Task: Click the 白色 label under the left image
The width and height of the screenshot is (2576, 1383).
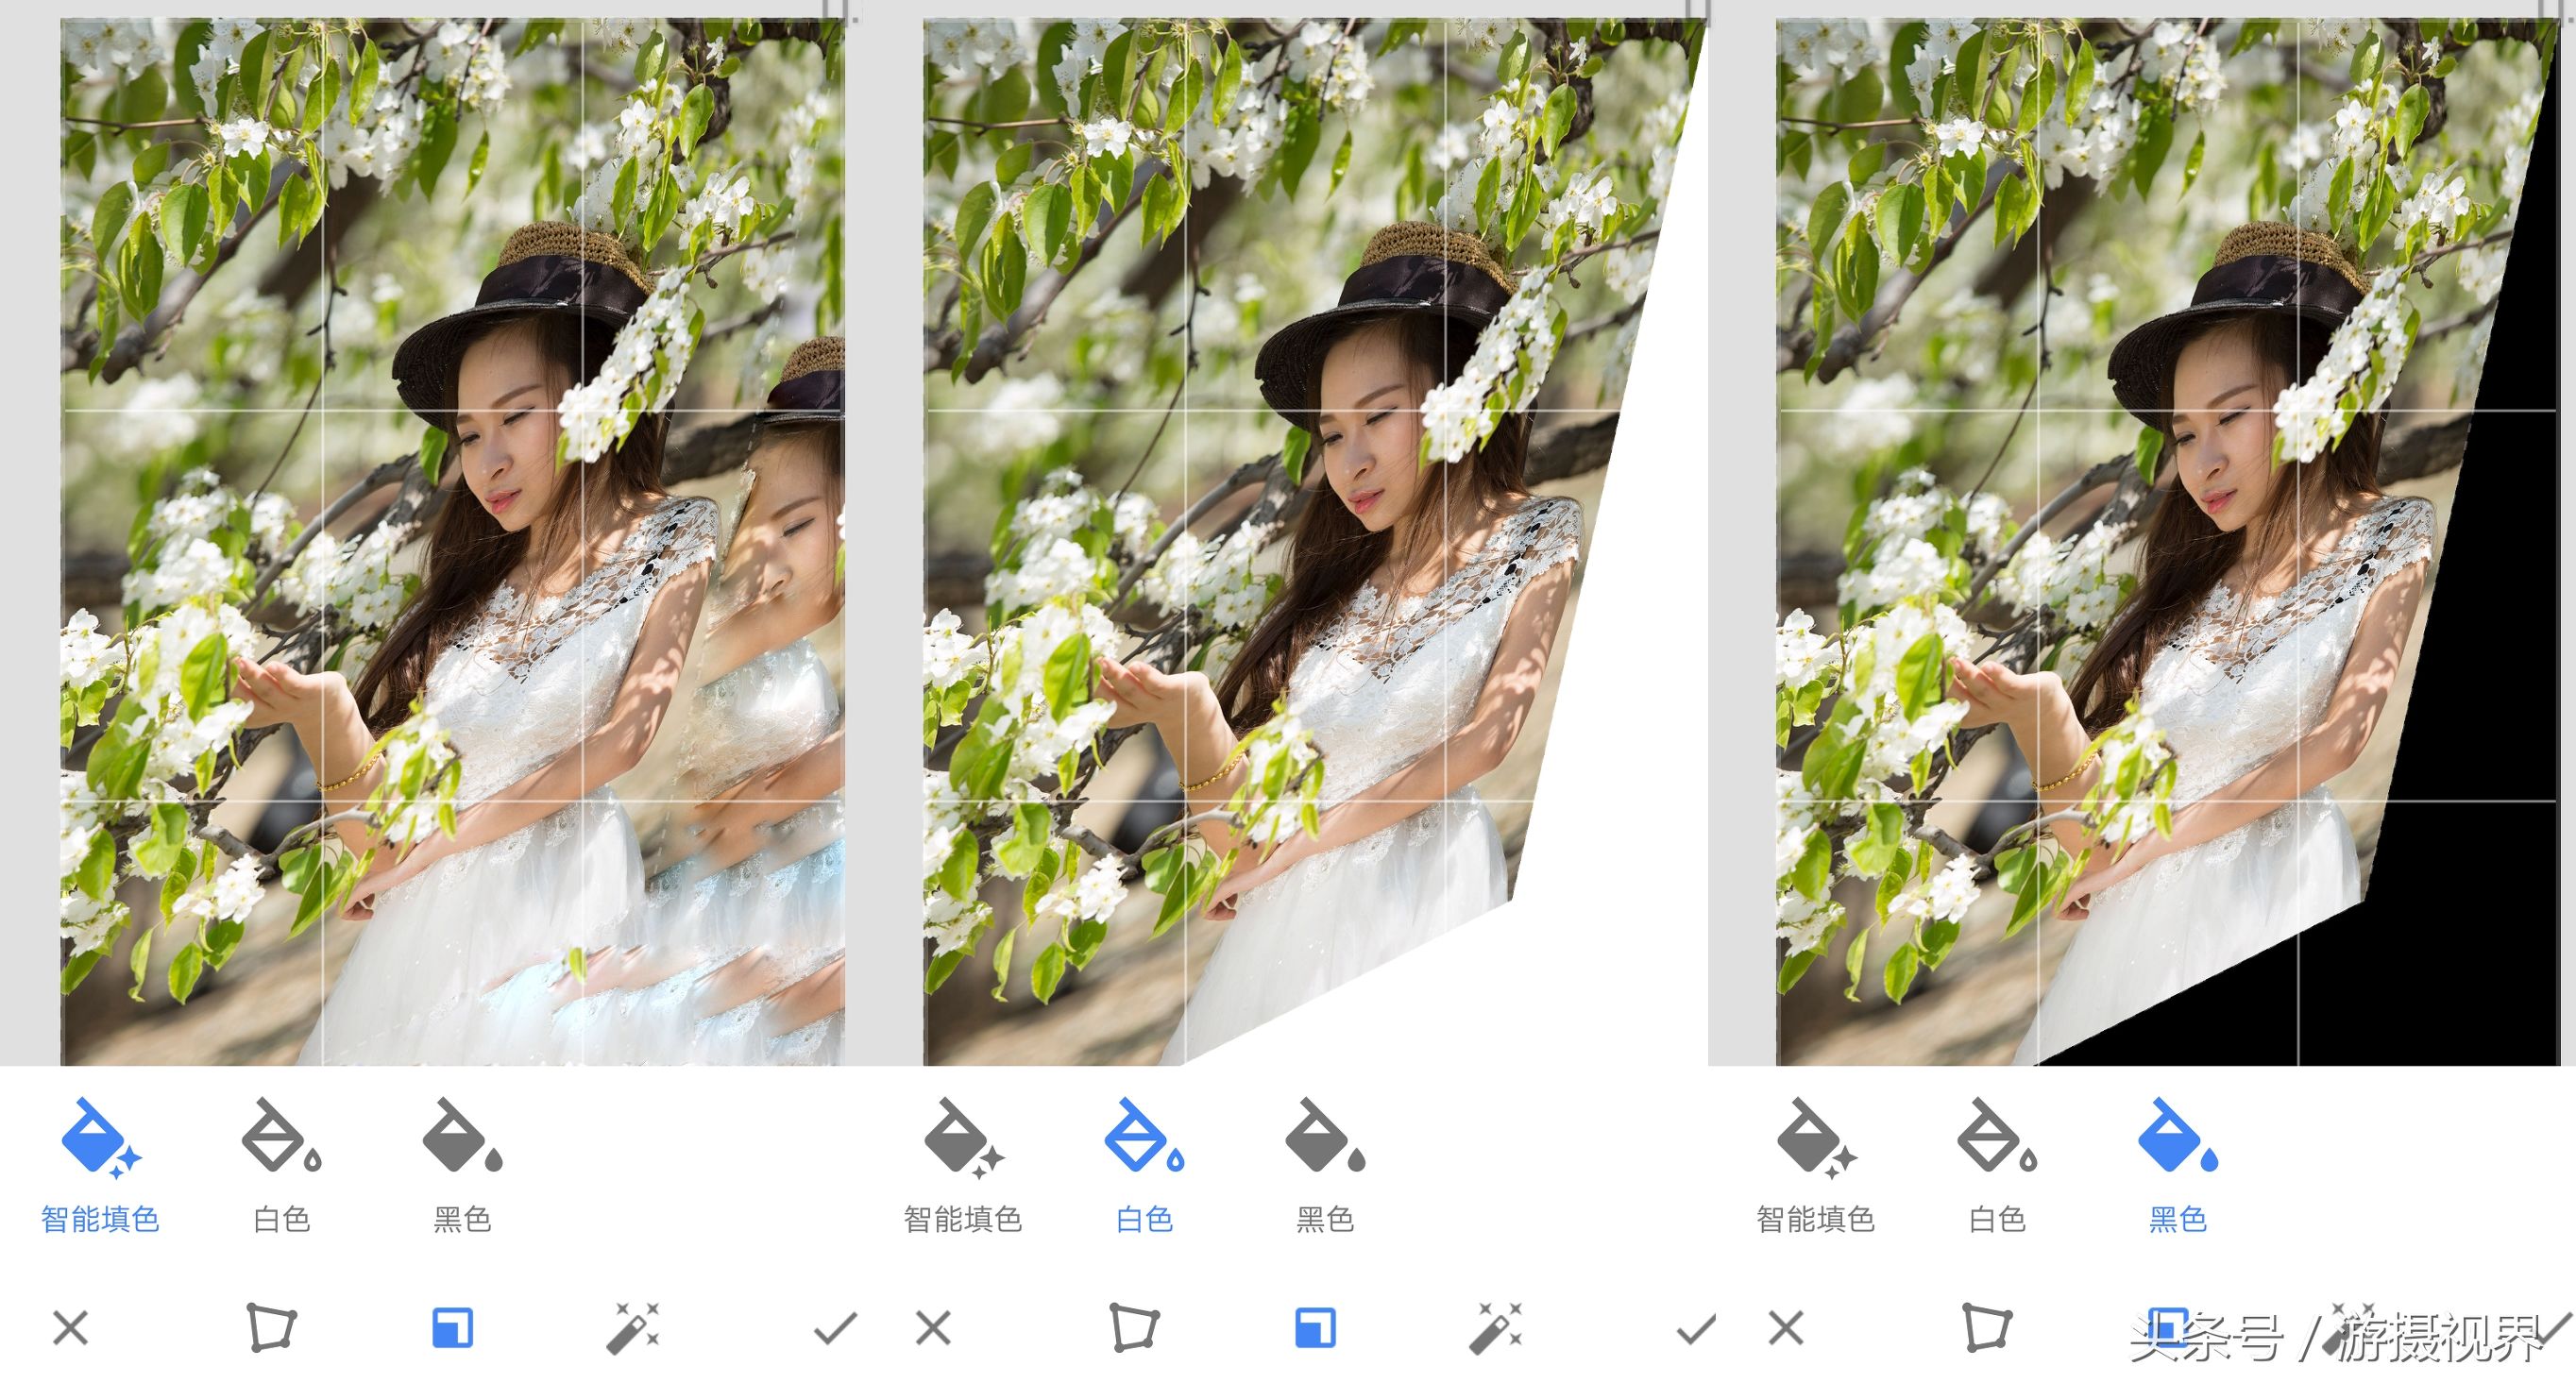Action: click(283, 1220)
